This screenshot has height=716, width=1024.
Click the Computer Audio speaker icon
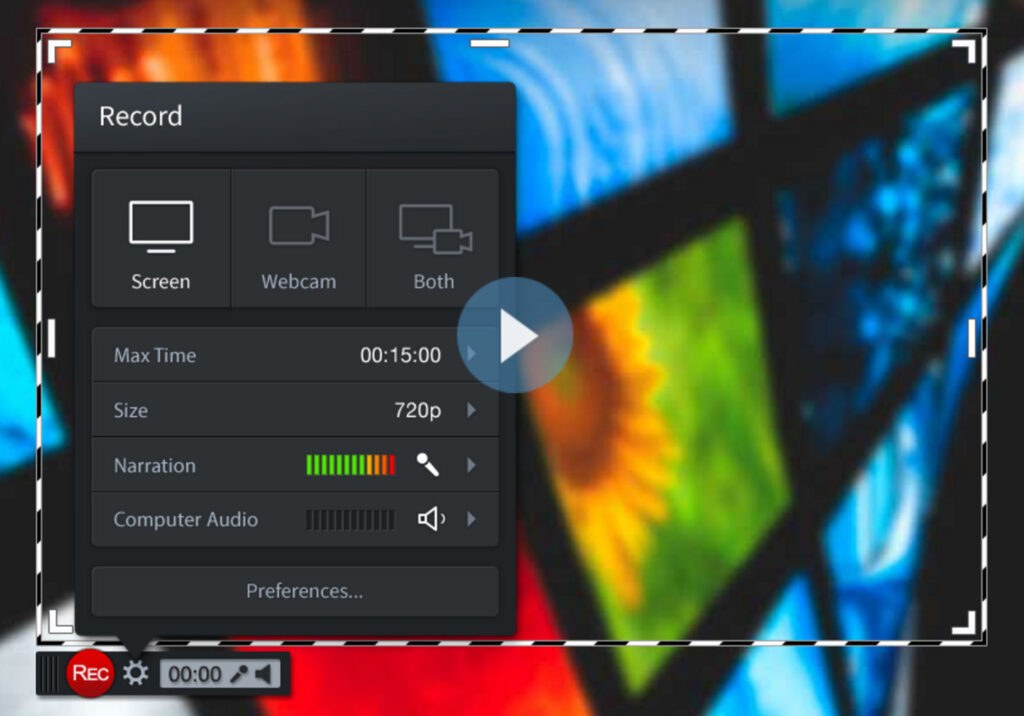coord(431,519)
